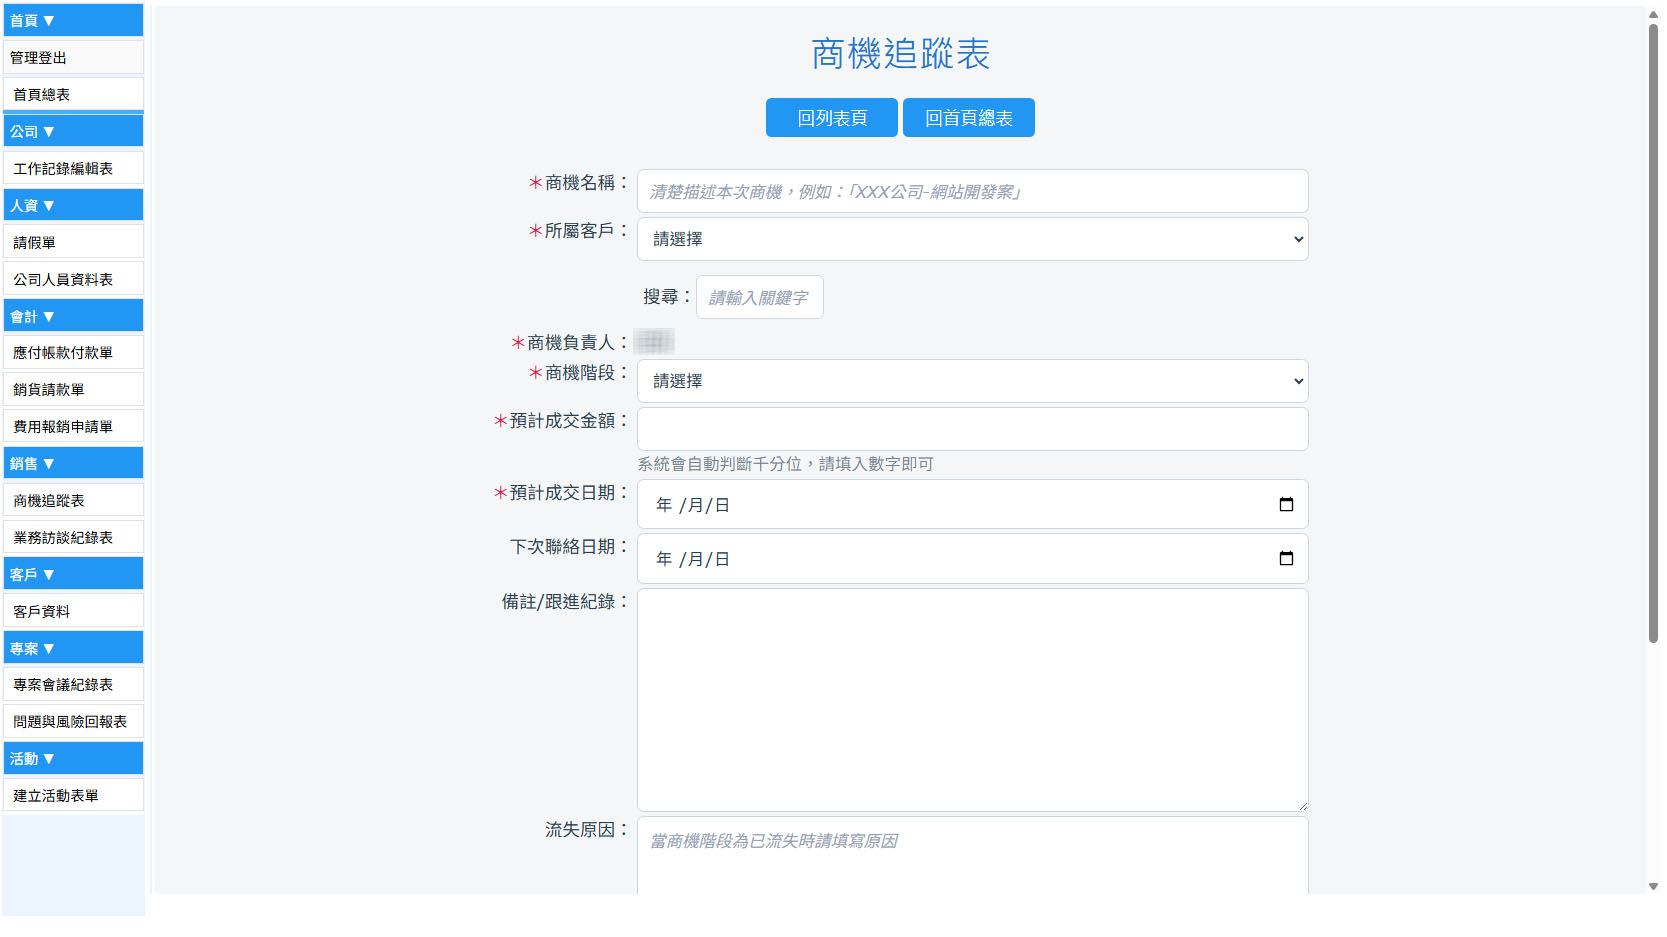Open 商機追蹤表 in sidebar
The image size is (1667, 937).
click(x=73, y=500)
